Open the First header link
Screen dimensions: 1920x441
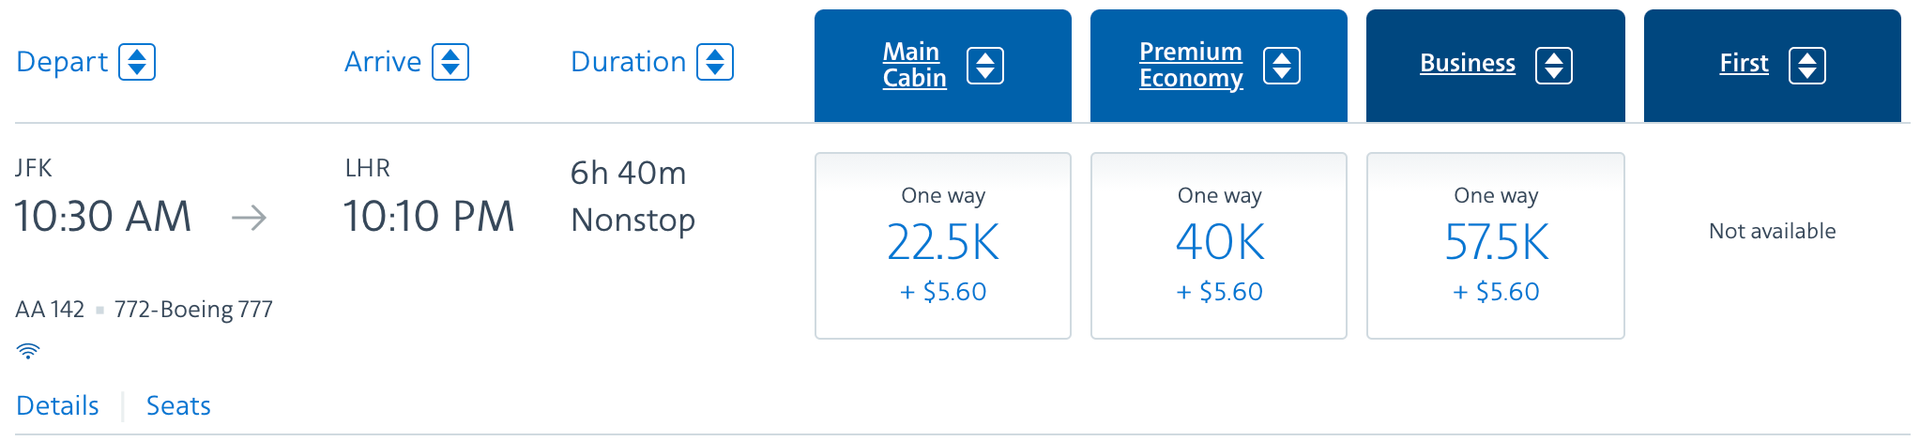pos(1744,63)
